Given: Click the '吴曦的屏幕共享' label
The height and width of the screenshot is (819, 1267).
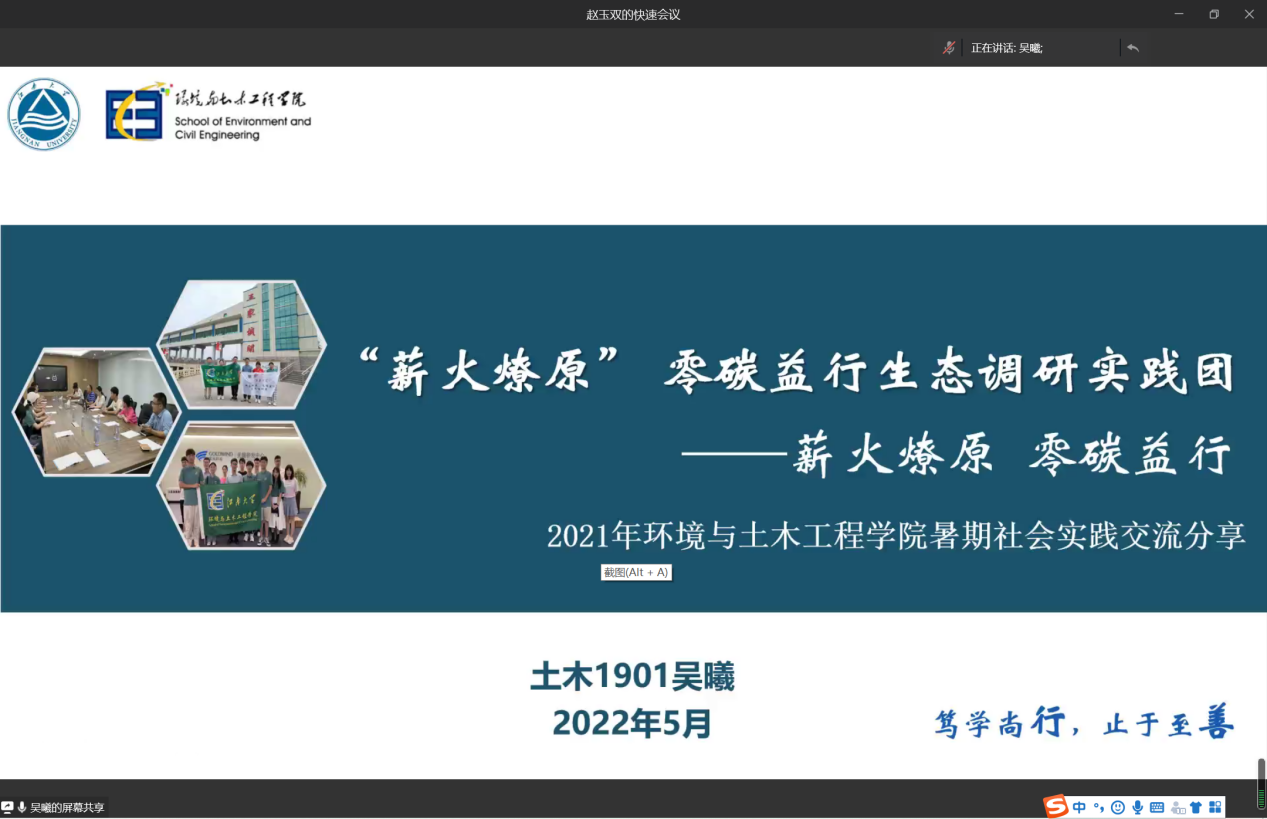Looking at the screenshot, I should coord(67,807).
